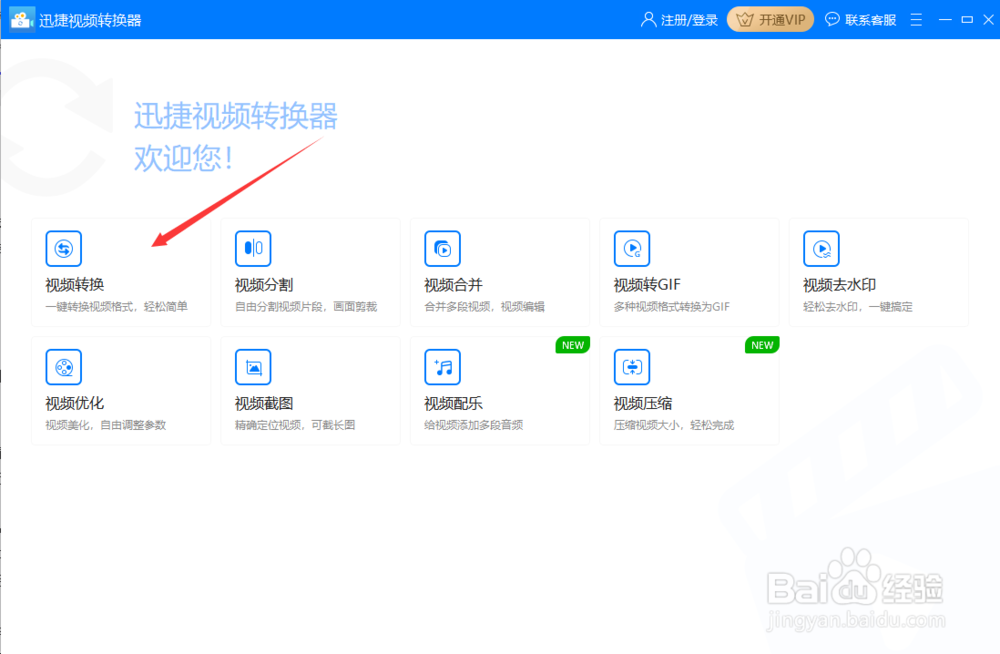Click the NEW badge on 视频压缩 card

coord(762,345)
